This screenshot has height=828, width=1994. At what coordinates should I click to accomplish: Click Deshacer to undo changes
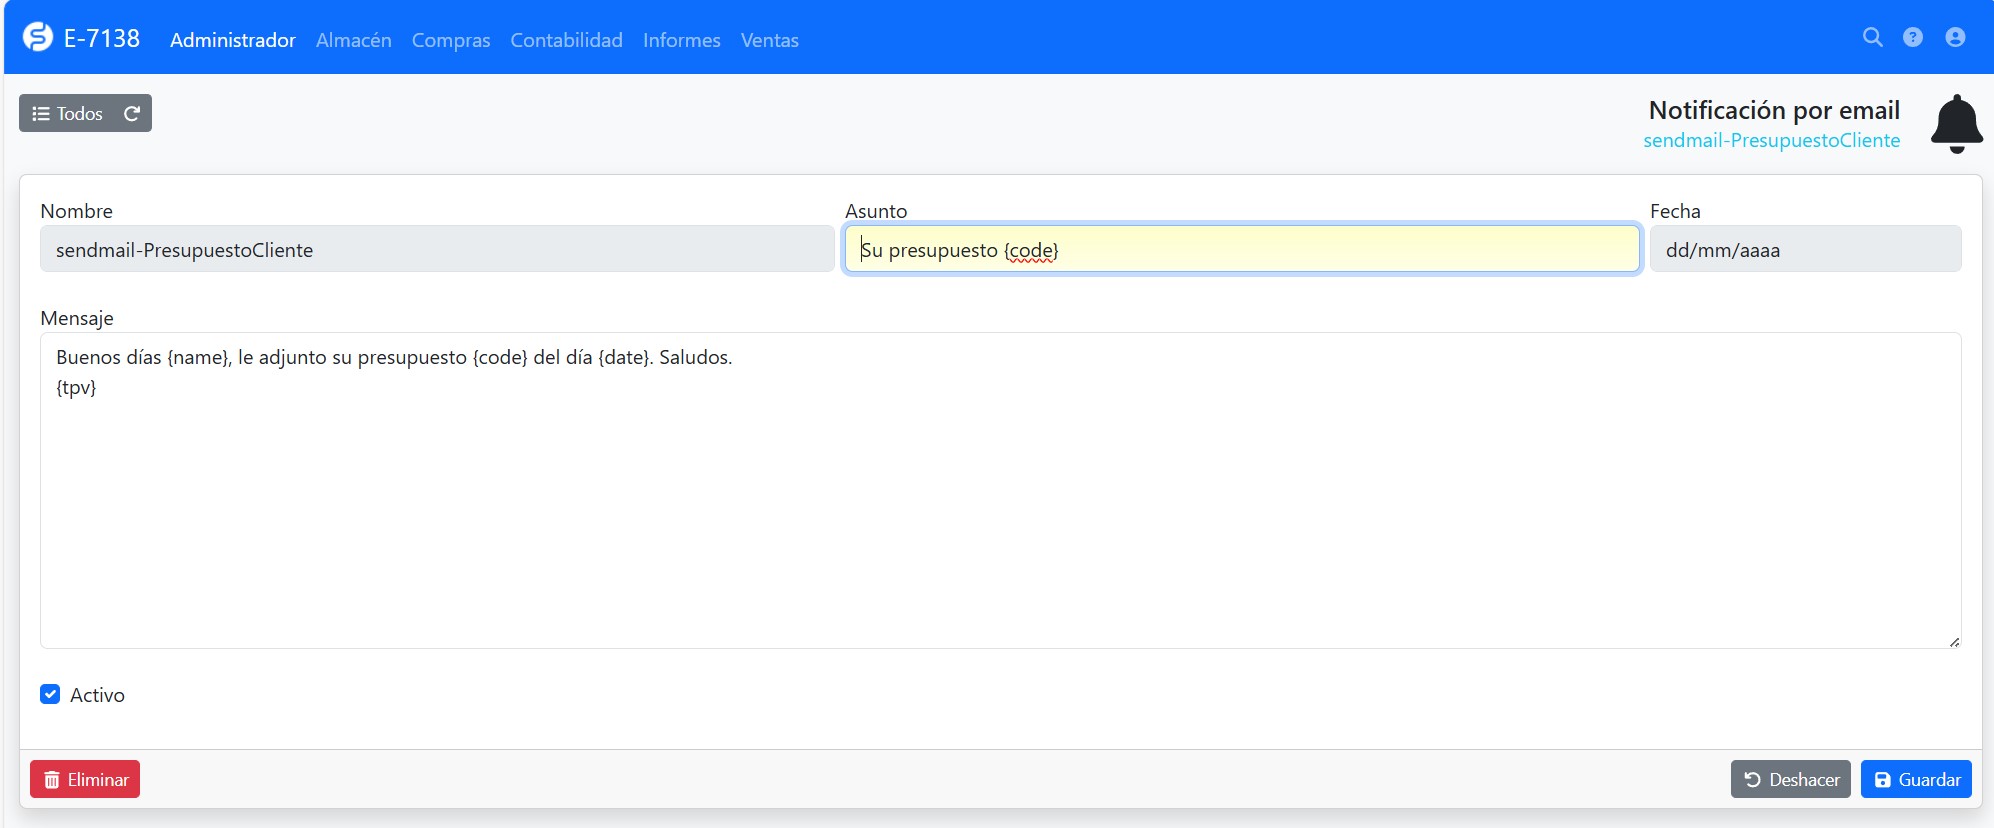(1790, 779)
